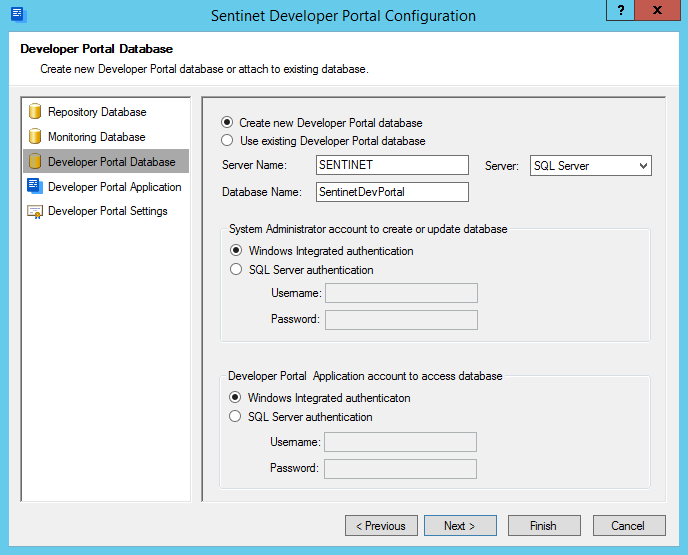Go to Developer Portal Settings step
This screenshot has width=688, height=555.
click(108, 211)
